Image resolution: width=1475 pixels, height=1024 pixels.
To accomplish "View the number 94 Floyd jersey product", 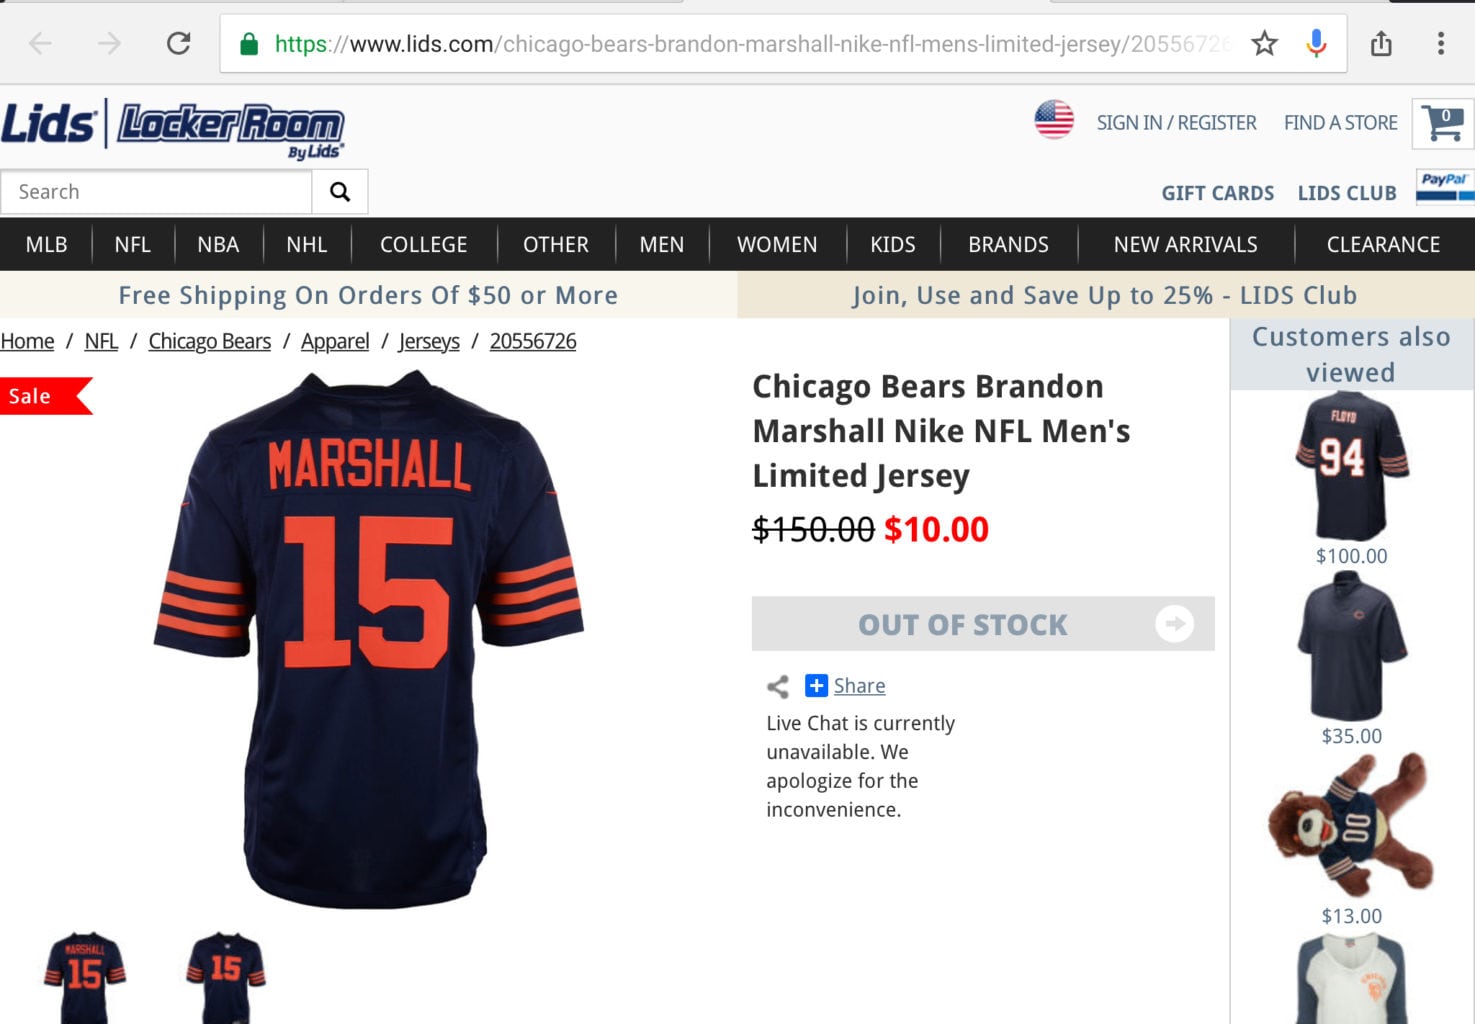I will click(1351, 467).
